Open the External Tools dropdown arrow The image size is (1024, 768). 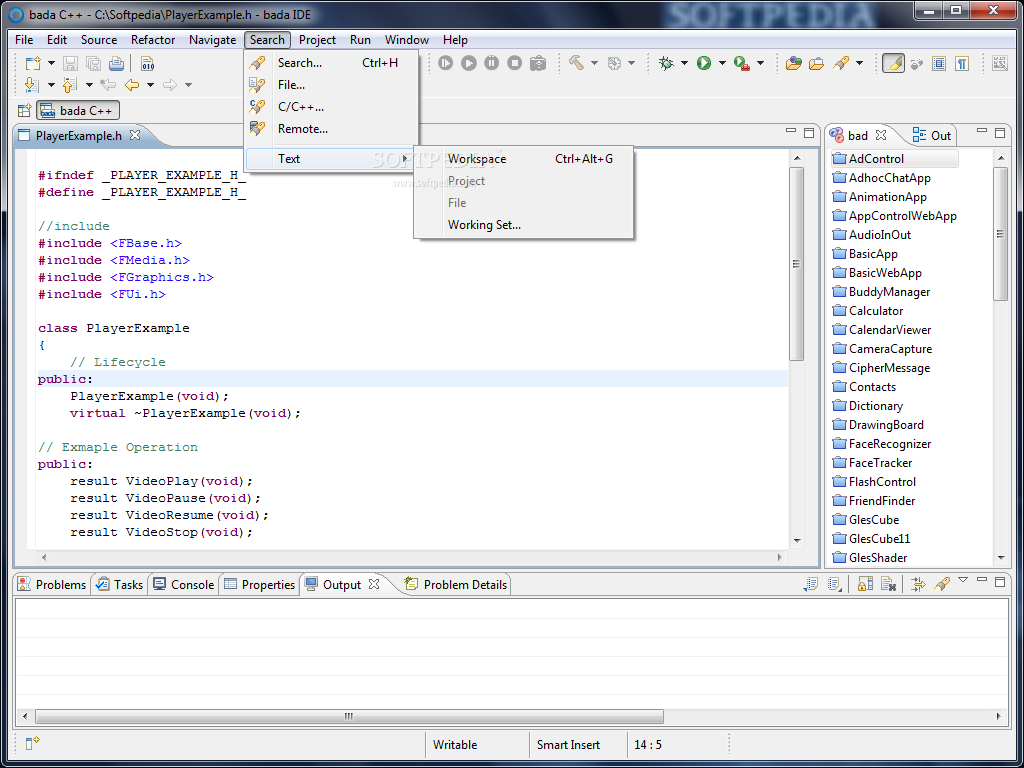[x=761, y=63]
